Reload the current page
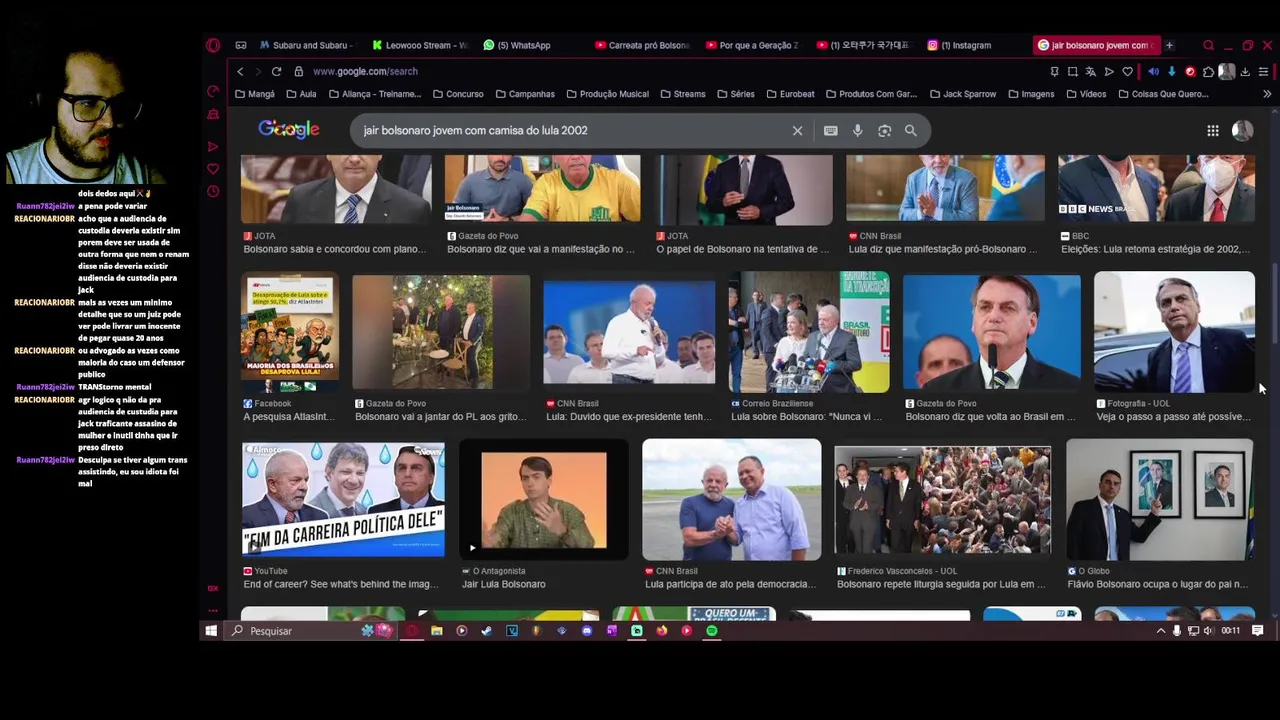 pyautogui.click(x=276, y=72)
